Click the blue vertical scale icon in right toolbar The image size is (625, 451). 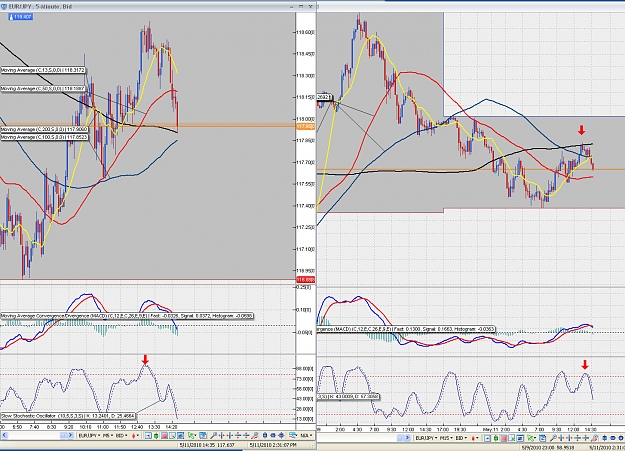[605, 438]
